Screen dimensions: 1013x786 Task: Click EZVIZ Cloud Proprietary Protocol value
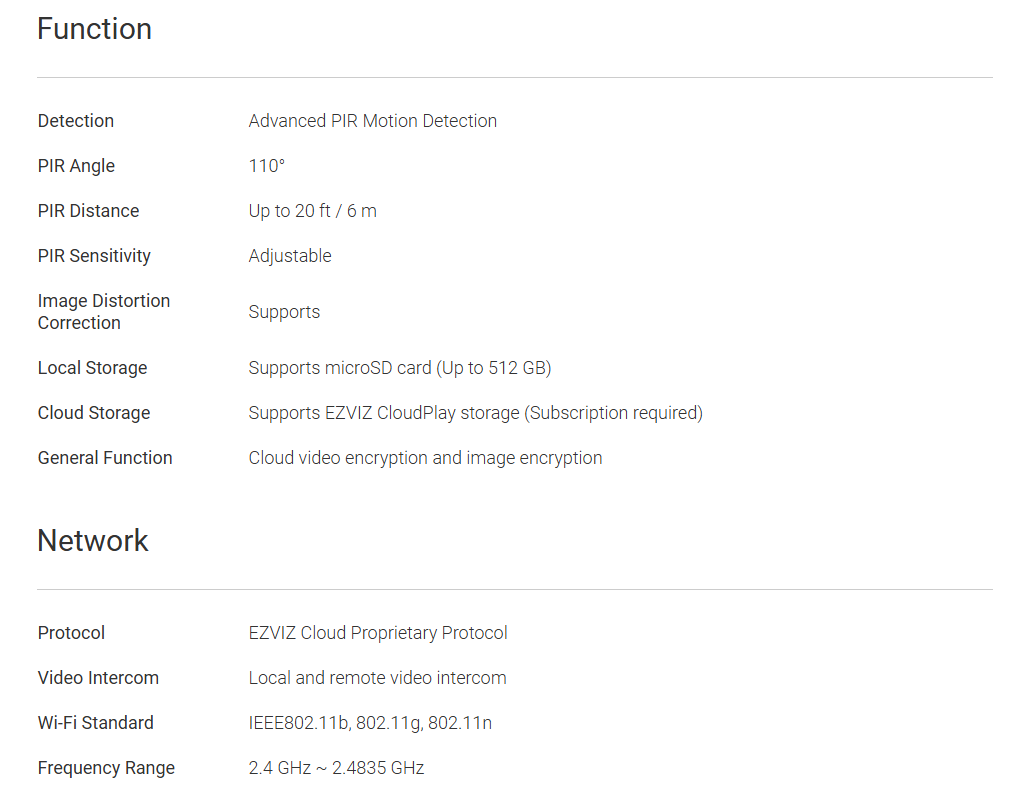[378, 633]
